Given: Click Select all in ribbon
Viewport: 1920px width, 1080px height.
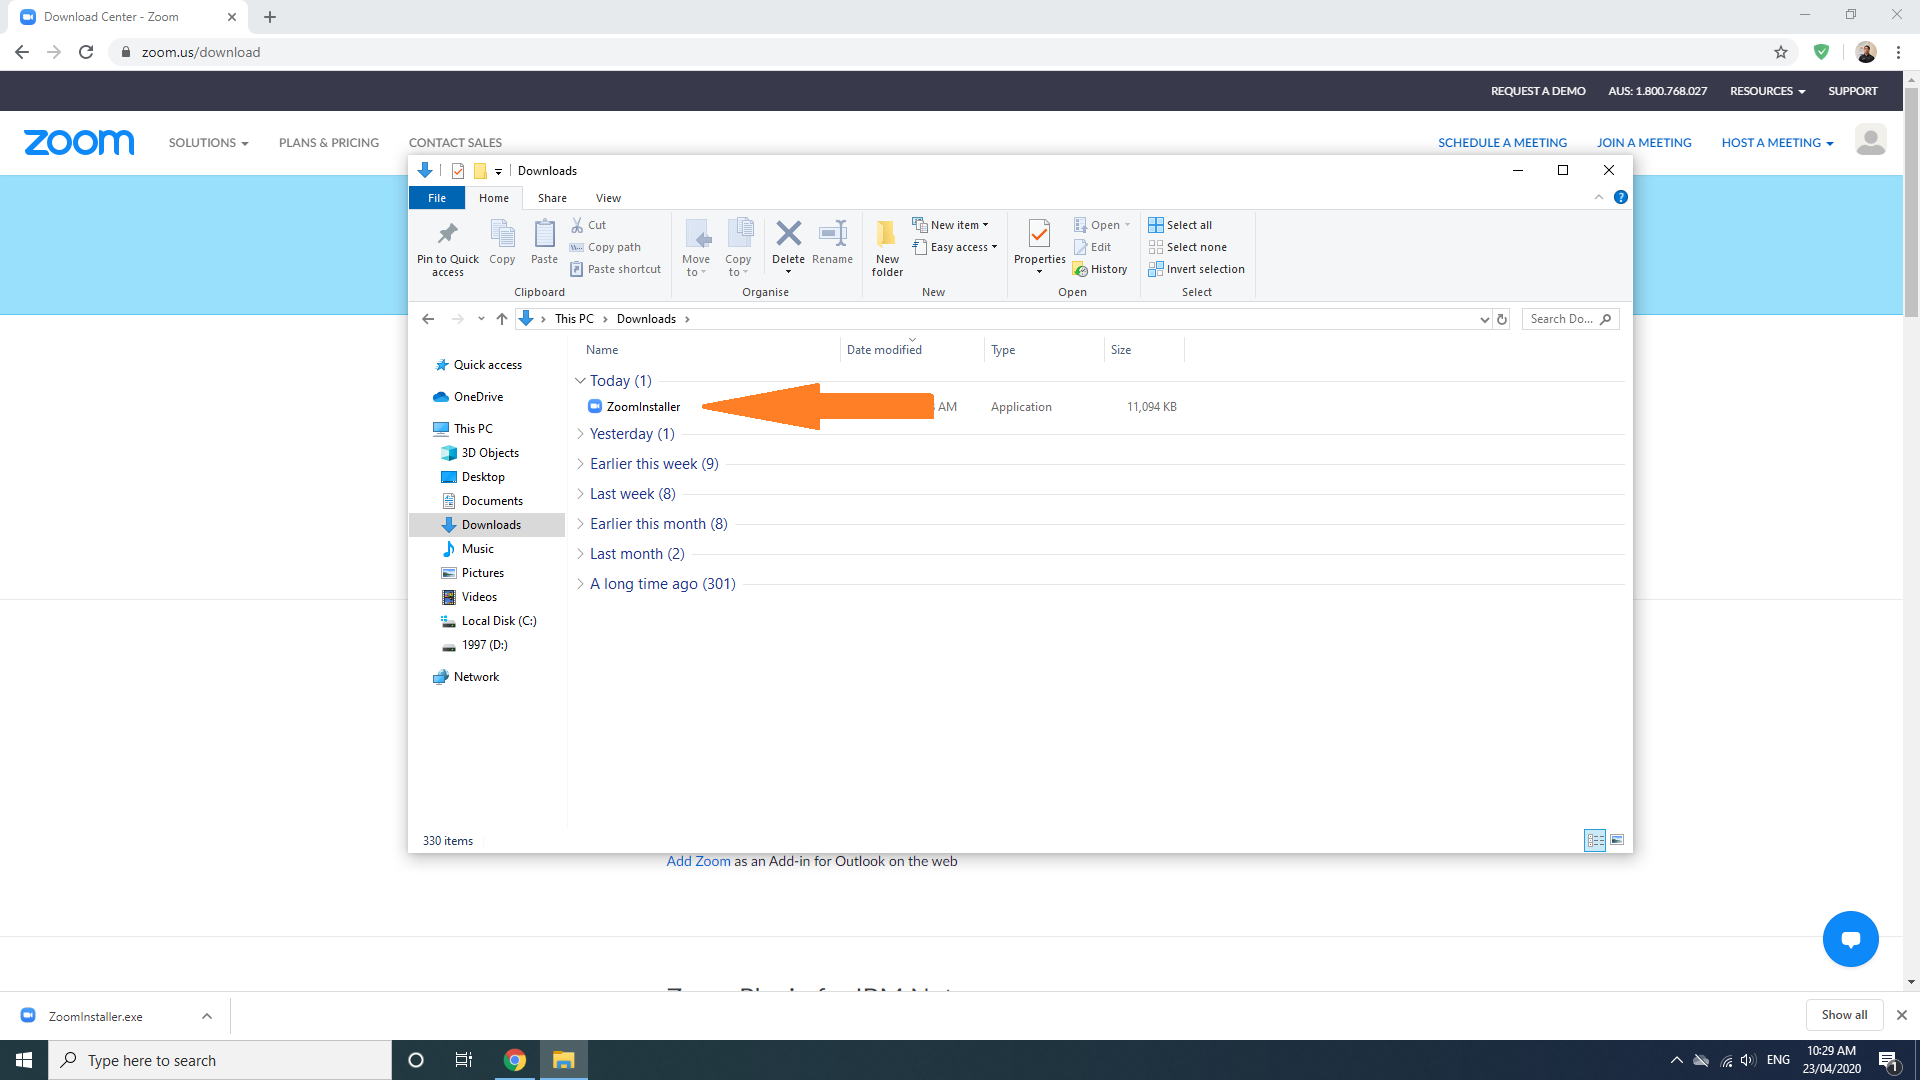Looking at the screenshot, I should coord(1180,225).
